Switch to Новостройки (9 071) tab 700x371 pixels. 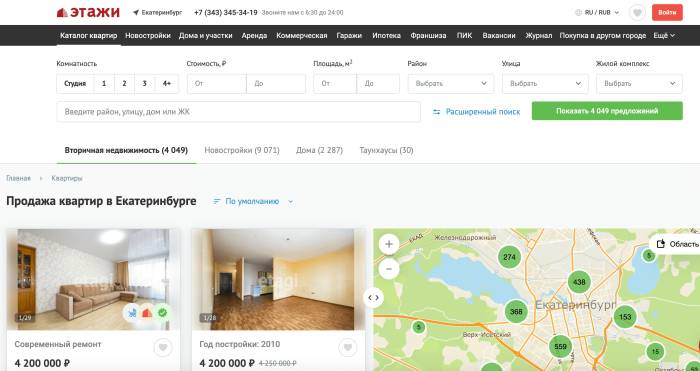click(242, 150)
